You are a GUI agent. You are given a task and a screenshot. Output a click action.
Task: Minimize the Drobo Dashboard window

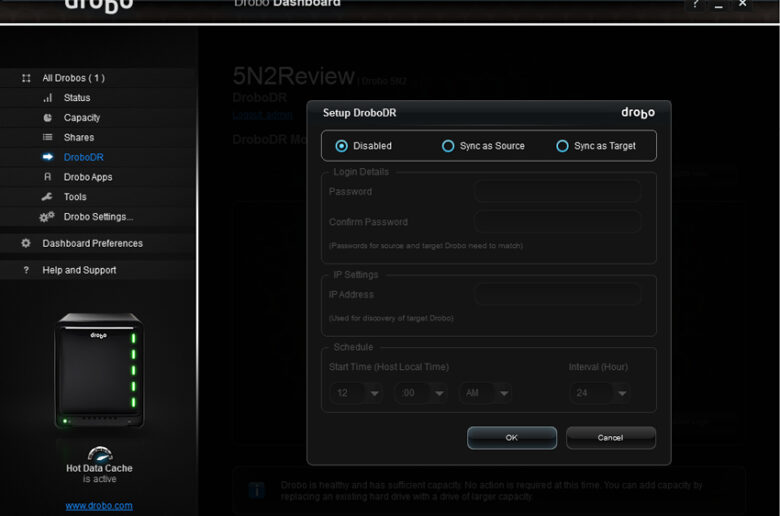pyautogui.click(x=718, y=5)
